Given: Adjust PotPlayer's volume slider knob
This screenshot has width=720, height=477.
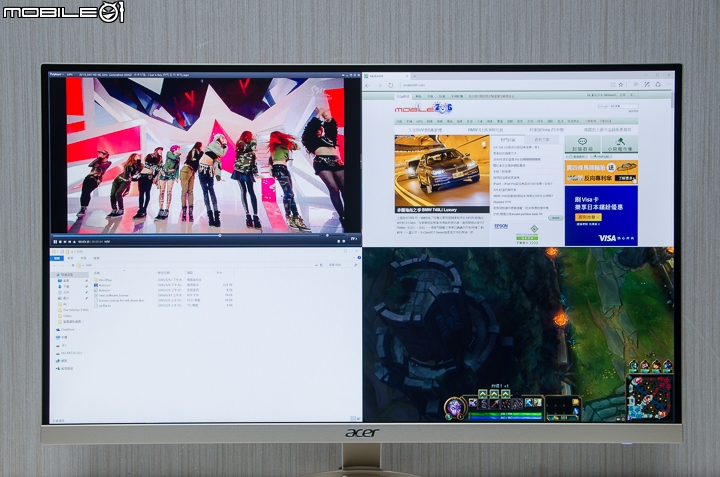Looking at the screenshot, I should point(327,236).
